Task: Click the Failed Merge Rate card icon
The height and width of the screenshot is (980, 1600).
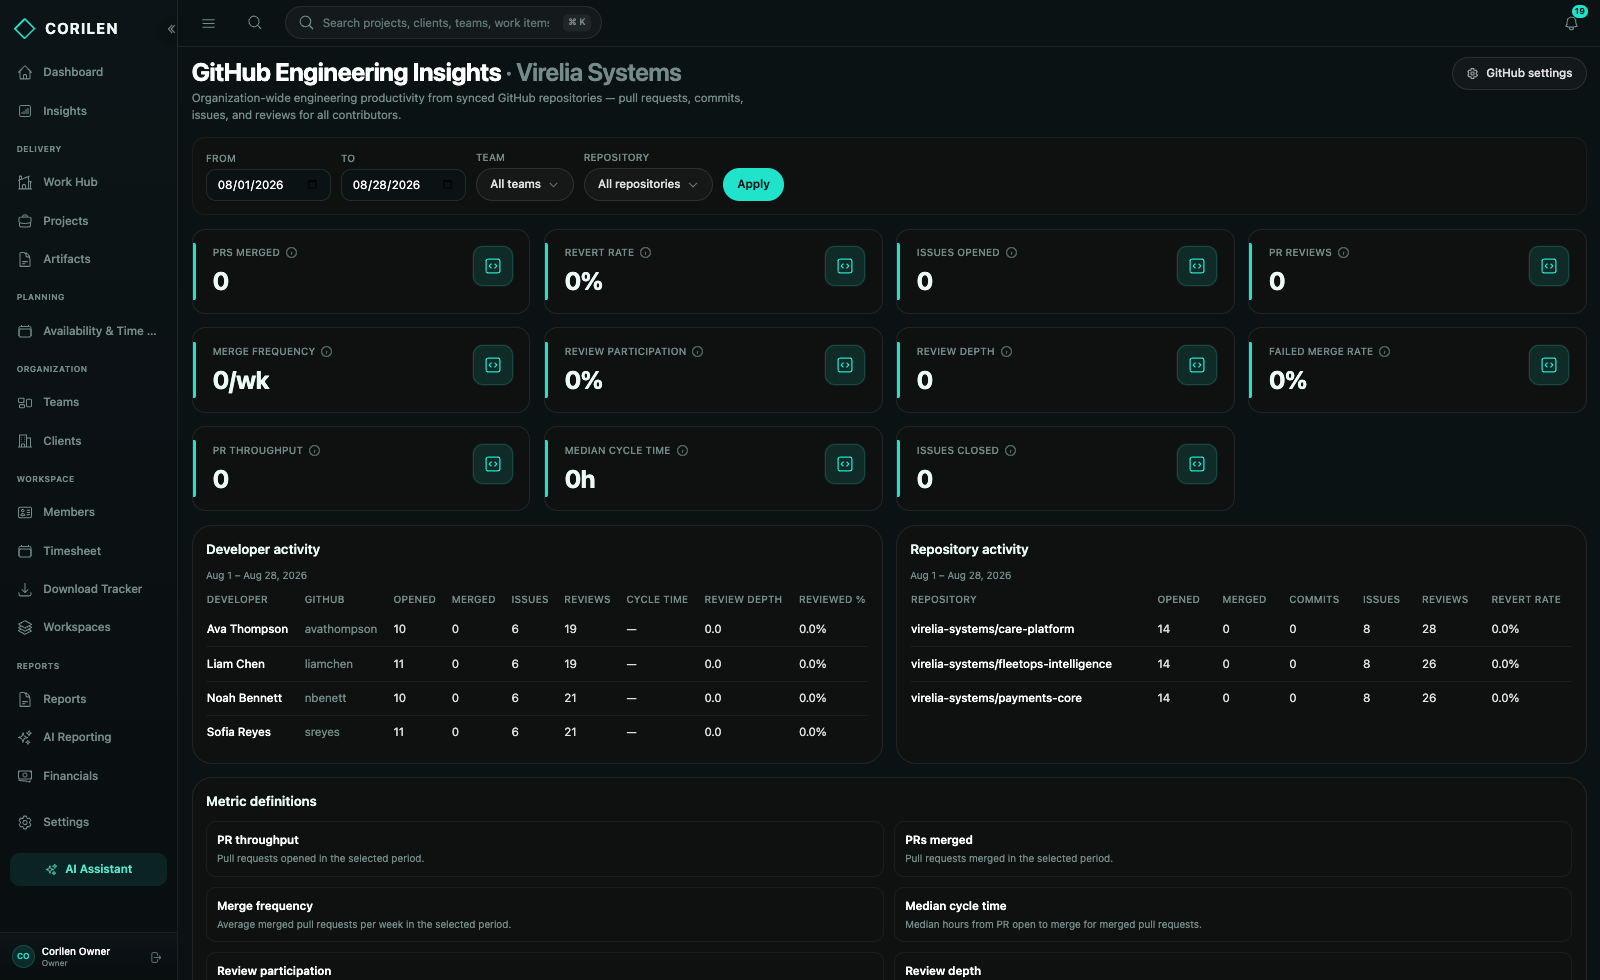Action: [1549, 365]
